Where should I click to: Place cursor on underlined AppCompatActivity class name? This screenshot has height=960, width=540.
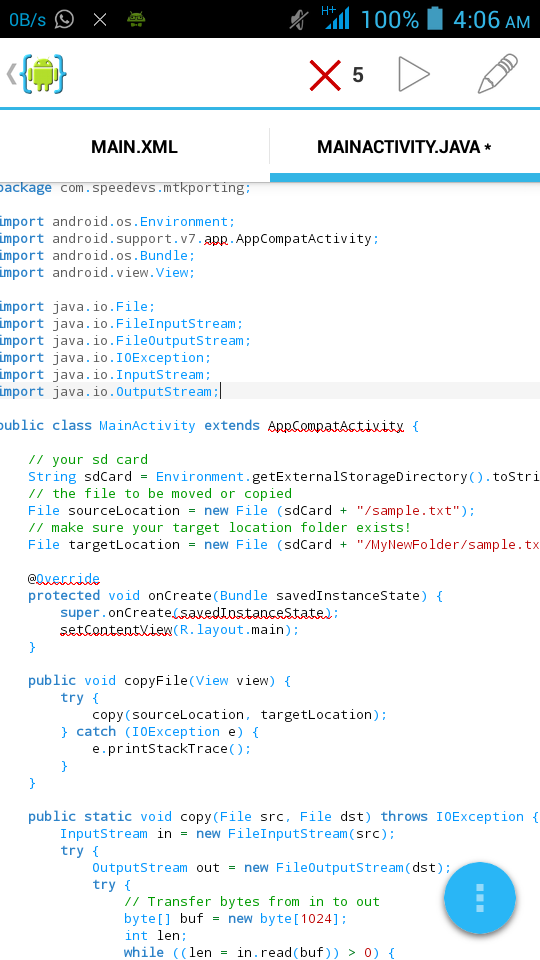click(x=336, y=426)
